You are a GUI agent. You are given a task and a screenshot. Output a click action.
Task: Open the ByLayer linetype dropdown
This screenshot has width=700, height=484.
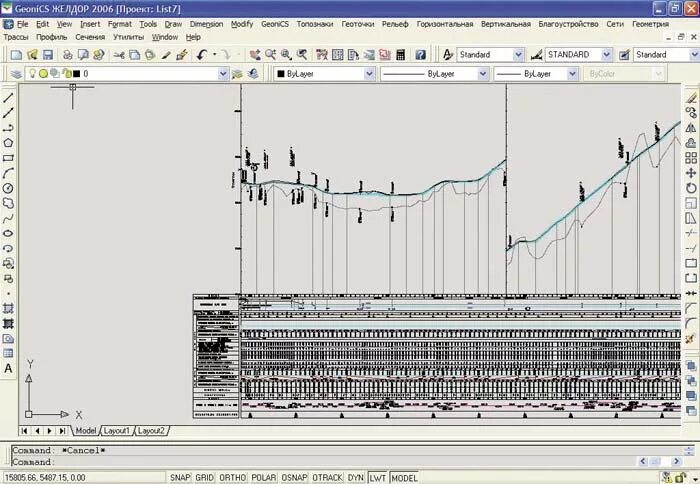coord(482,74)
